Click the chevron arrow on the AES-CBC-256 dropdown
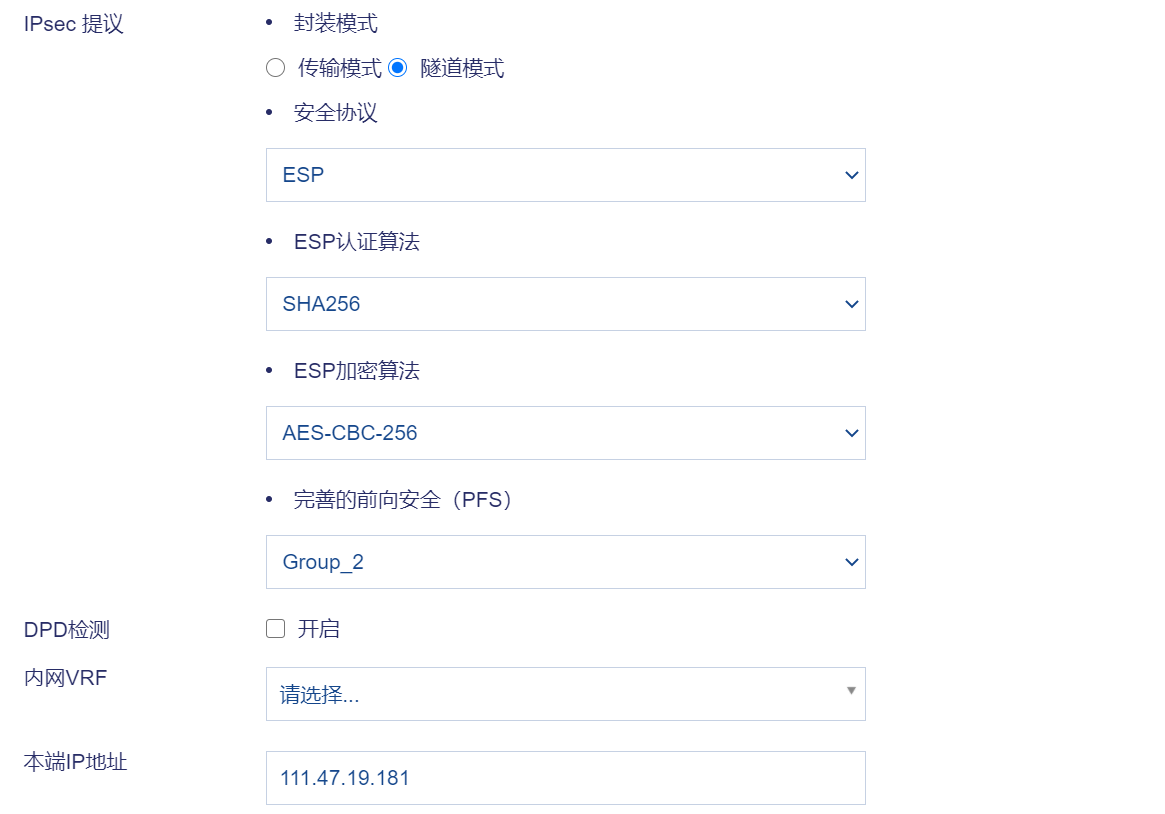Screen dimensions: 1165x814 852,433
